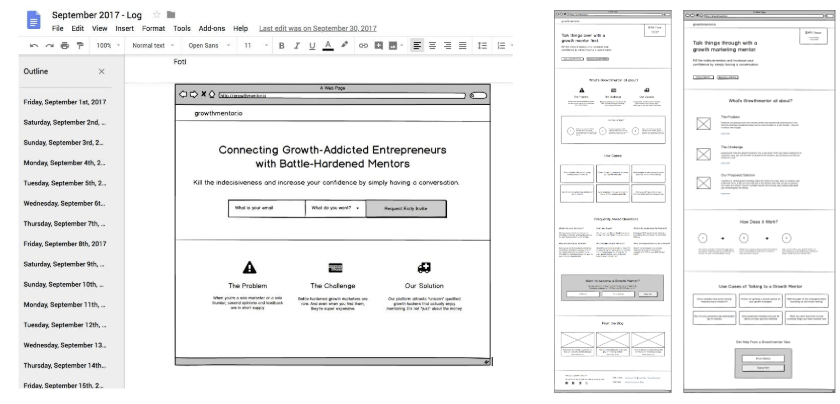Go to Saturday, September 2nd outline entry

65,122
